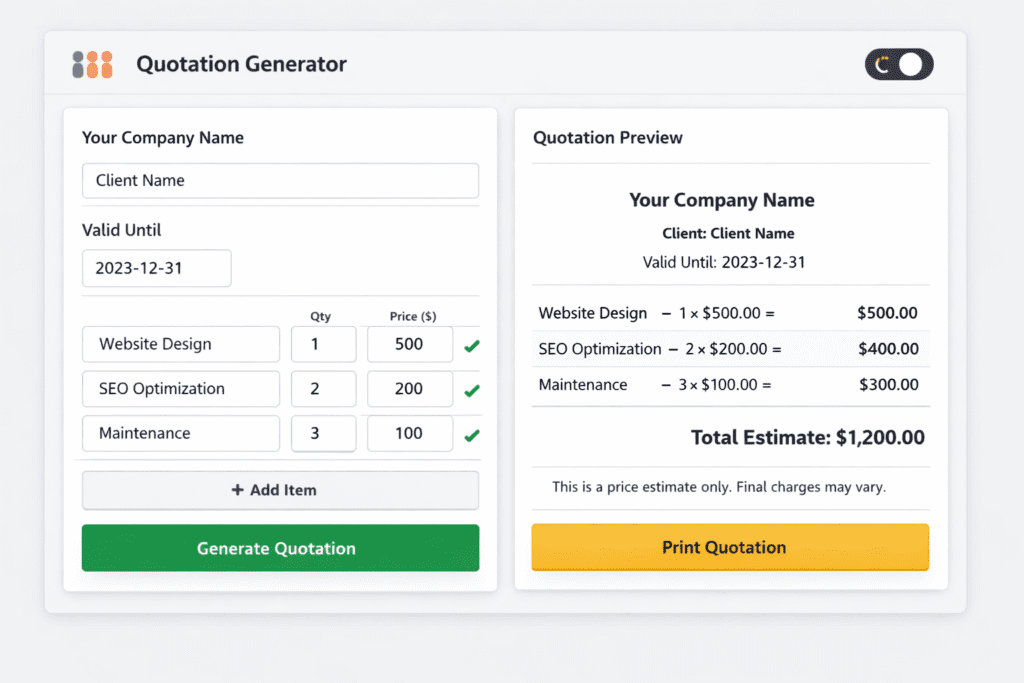Toggle the dark mode switch
The image size is (1024, 683).
click(x=898, y=64)
